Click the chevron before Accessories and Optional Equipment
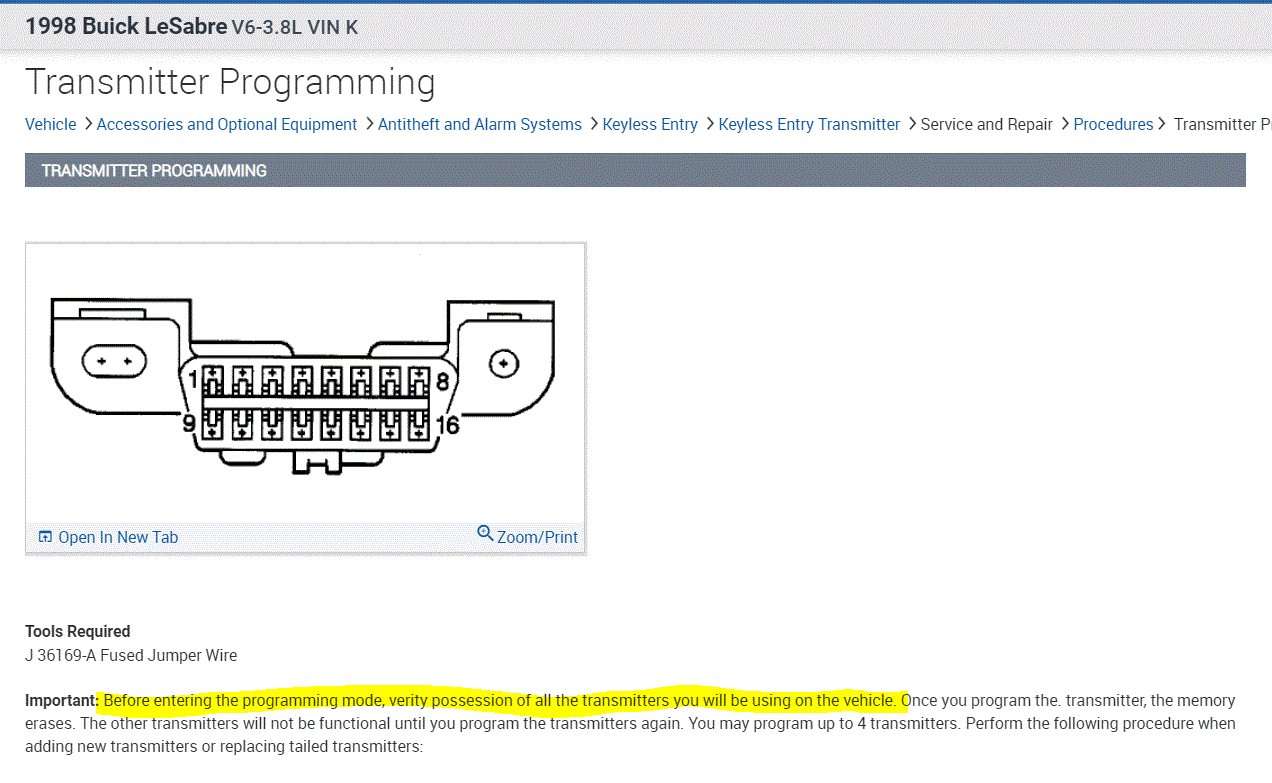This screenshot has width=1272, height=783. coord(87,124)
